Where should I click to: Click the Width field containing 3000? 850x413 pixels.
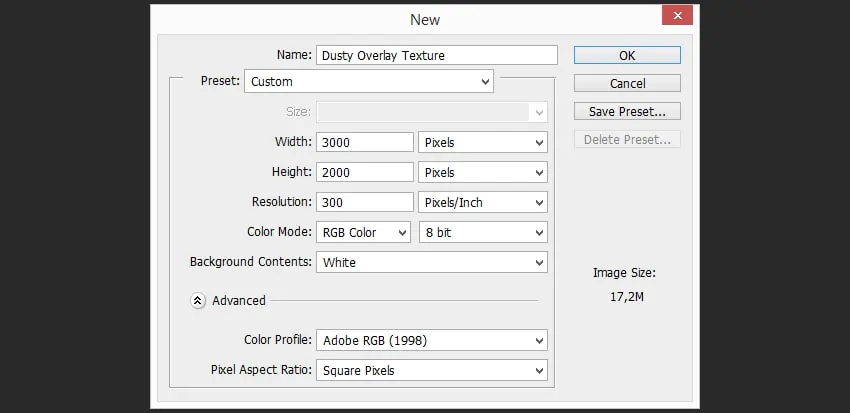tap(365, 143)
